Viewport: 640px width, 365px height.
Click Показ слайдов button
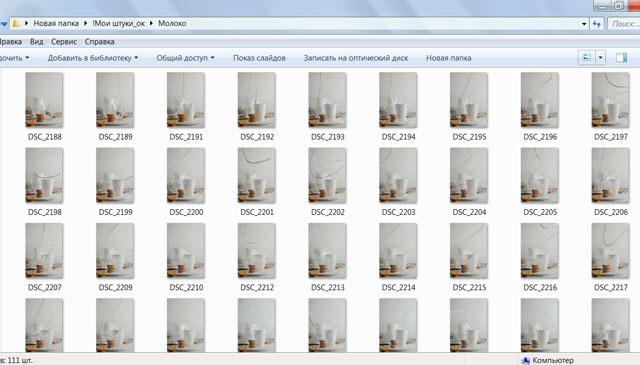(259, 58)
